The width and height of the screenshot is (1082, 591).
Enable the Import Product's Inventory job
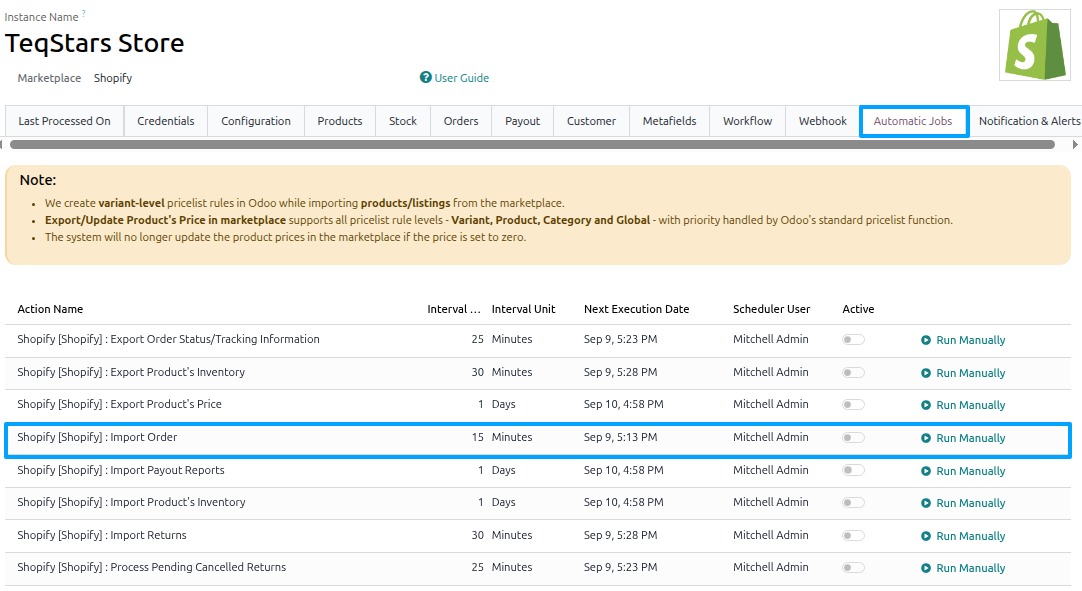854,503
